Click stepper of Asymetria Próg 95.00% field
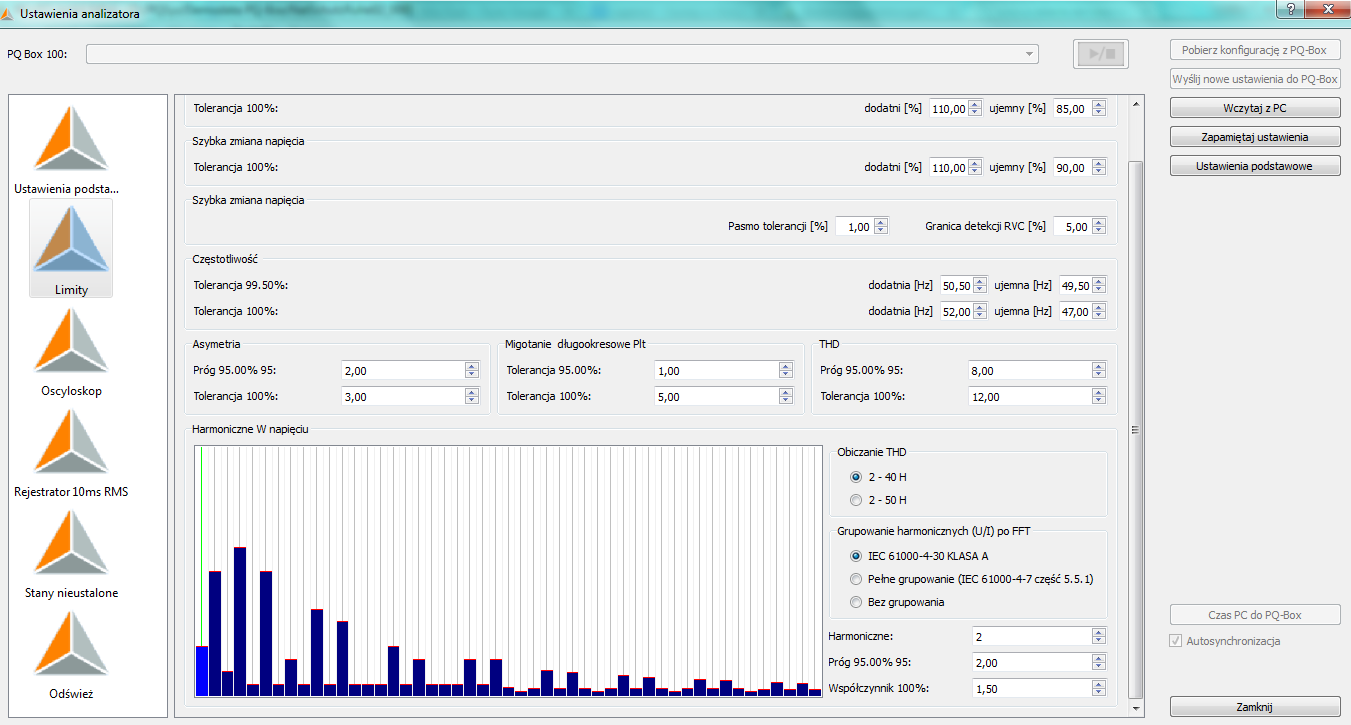This screenshot has height=725, width=1351. (472, 370)
